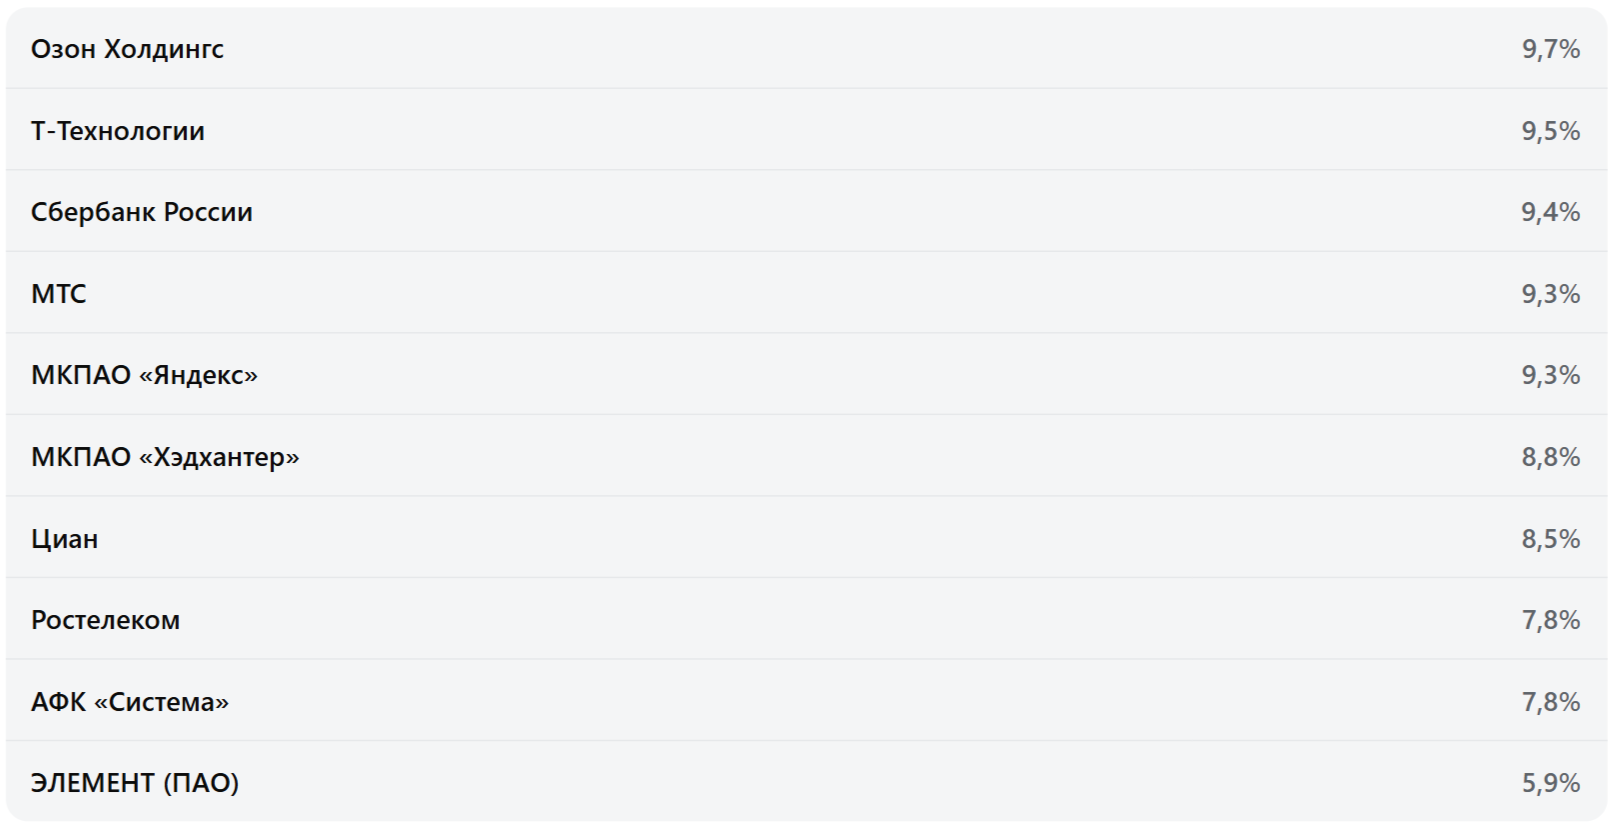Image resolution: width=1611 pixels, height=826 pixels.
Task: Click the 7,8% share for АФК «Система»
Action: tap(1550, 702)
